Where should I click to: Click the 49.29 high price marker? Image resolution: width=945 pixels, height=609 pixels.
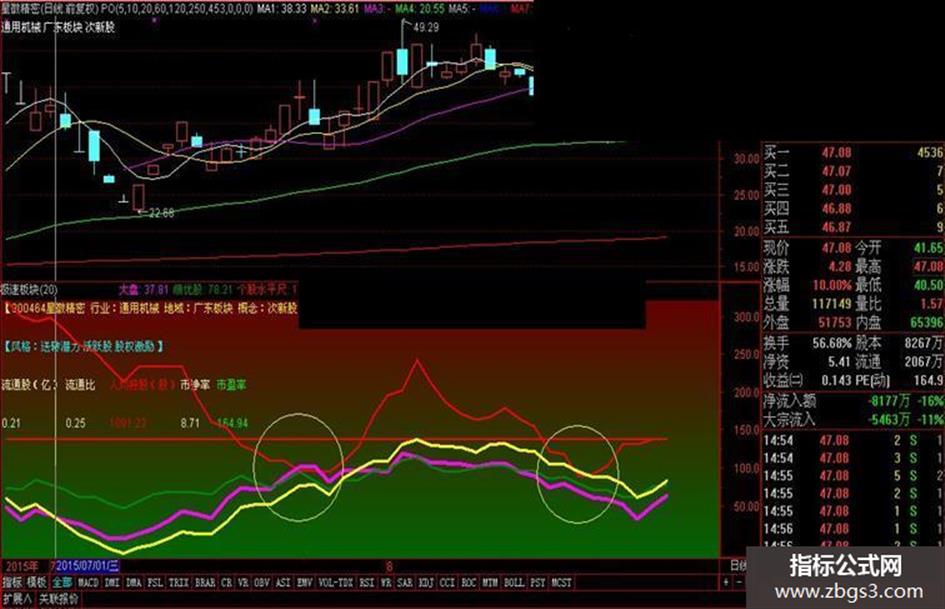click(426, 27)
